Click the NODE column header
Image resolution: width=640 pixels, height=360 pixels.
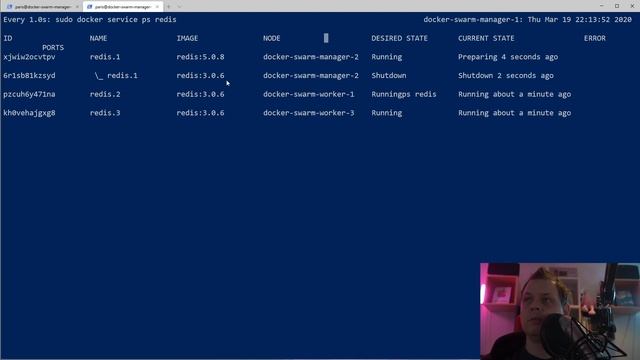tap(271, 38)
